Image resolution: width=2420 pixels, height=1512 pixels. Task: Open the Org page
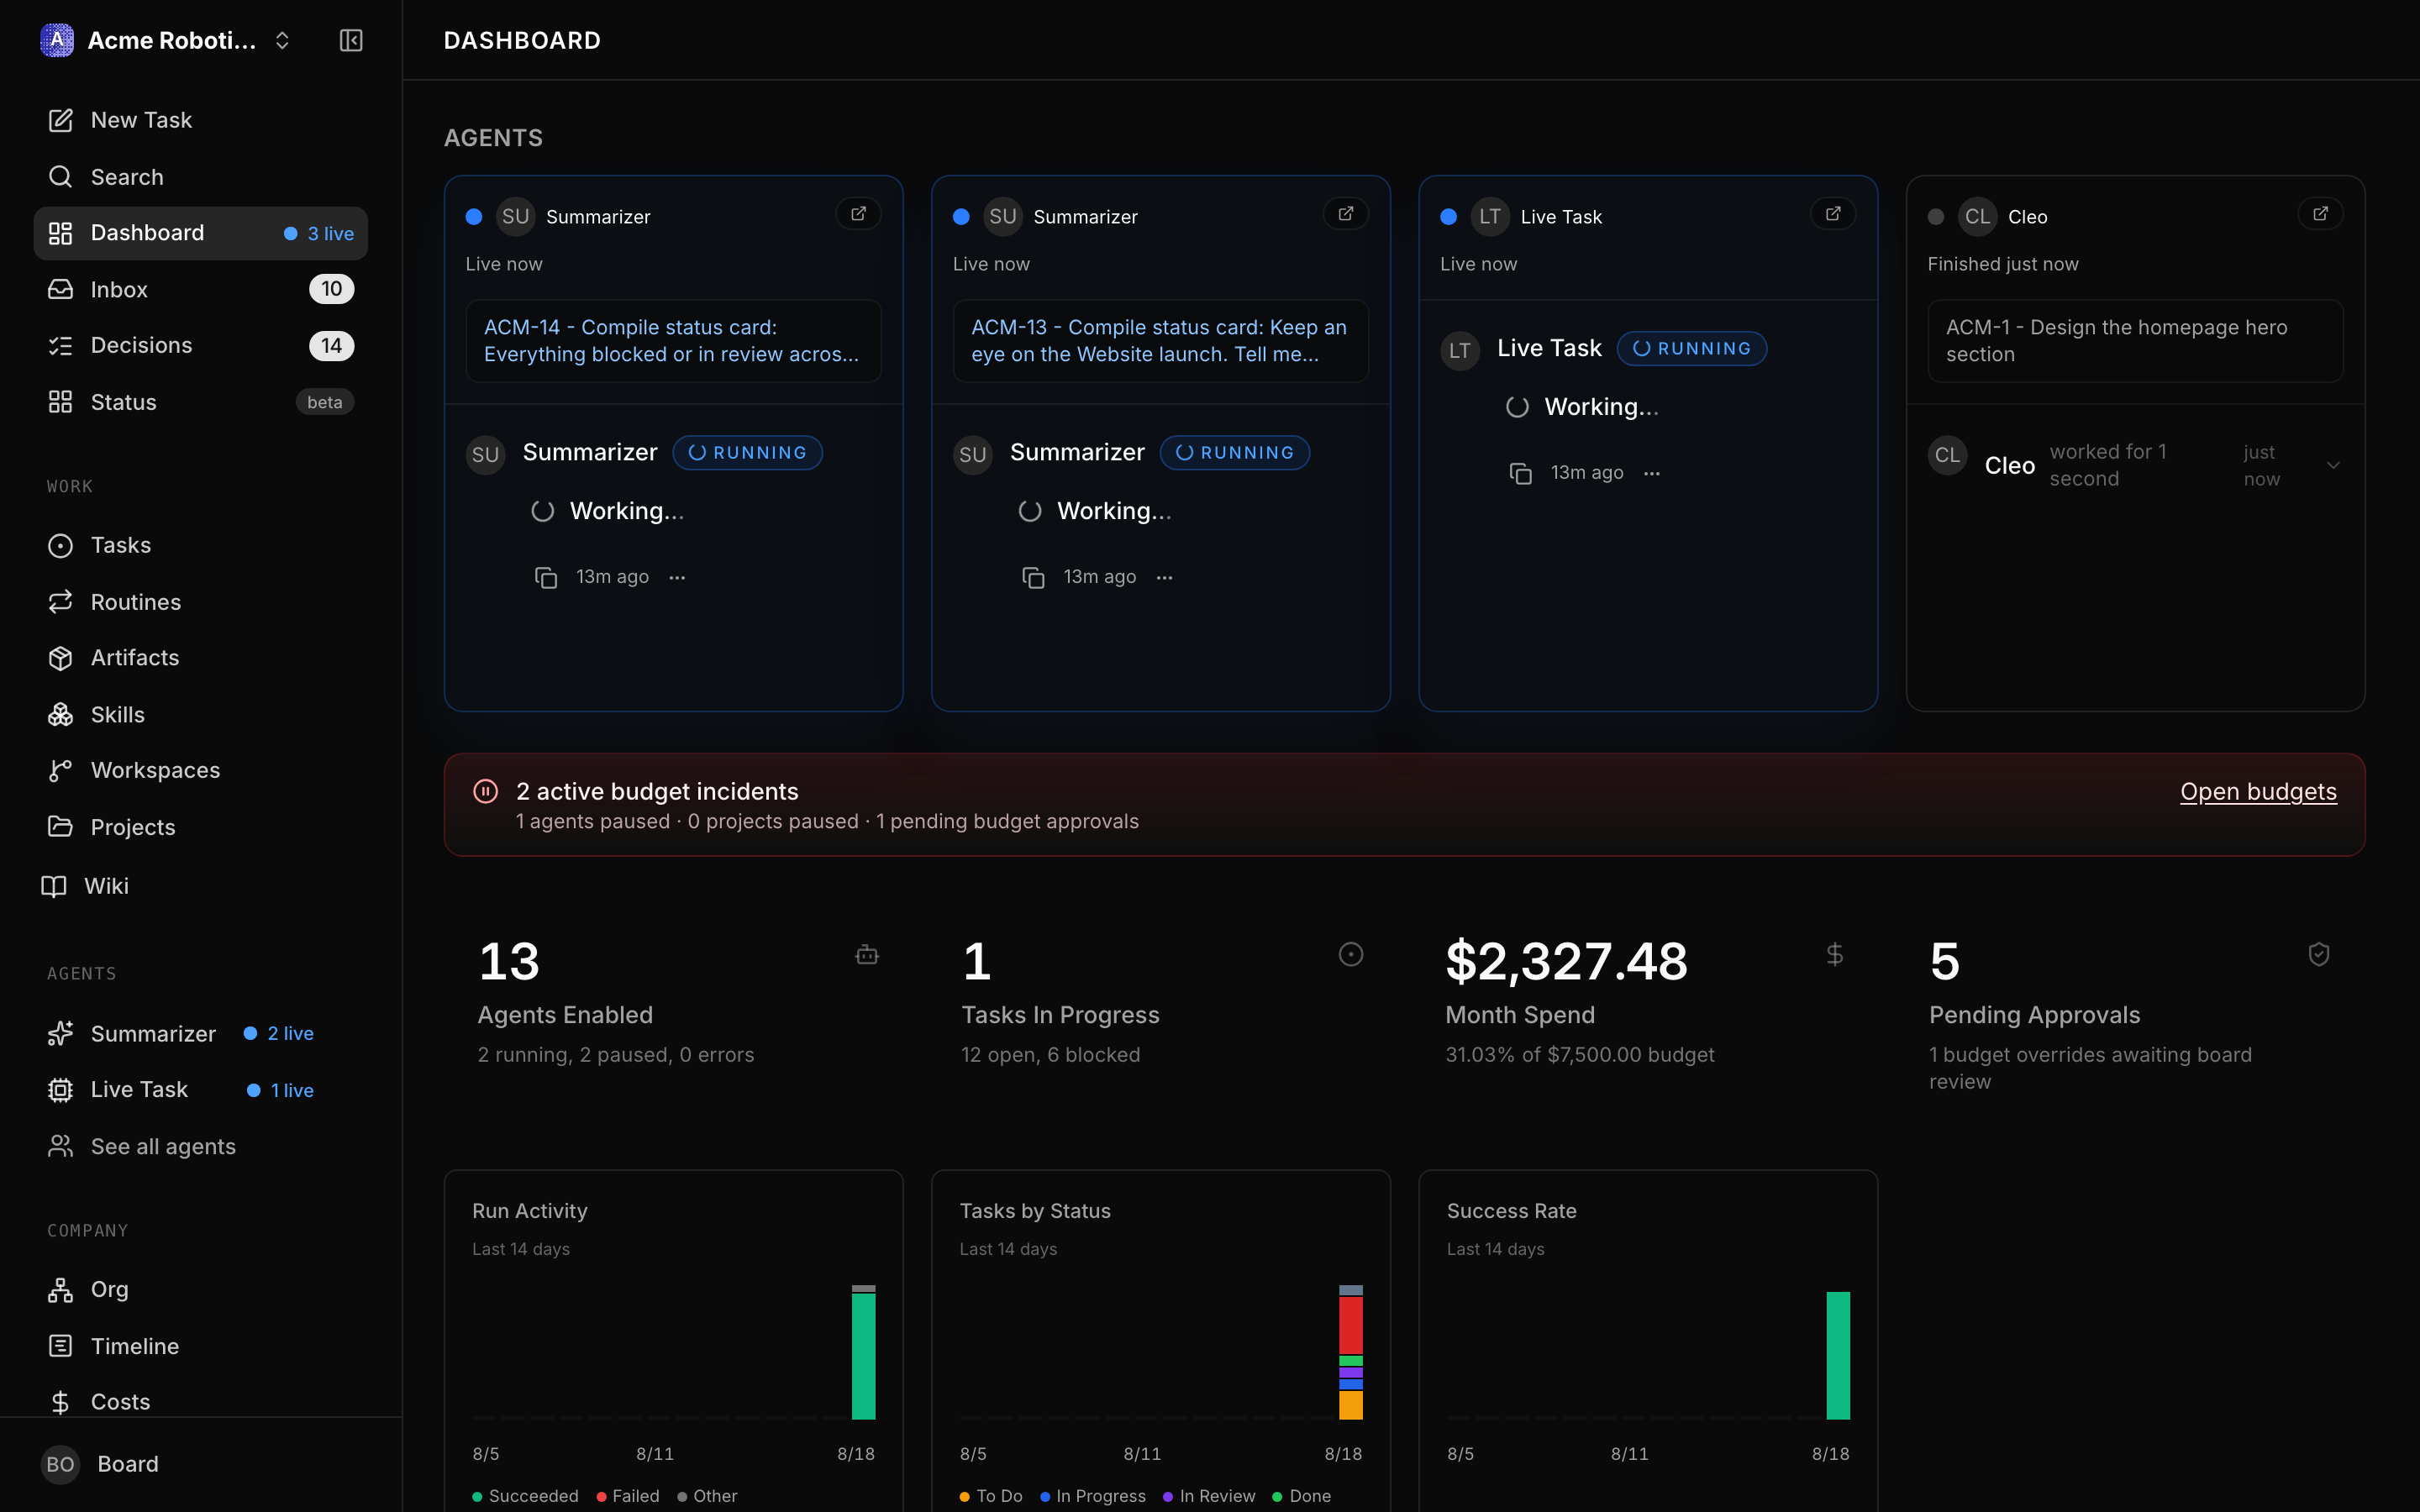[200, 1289]
